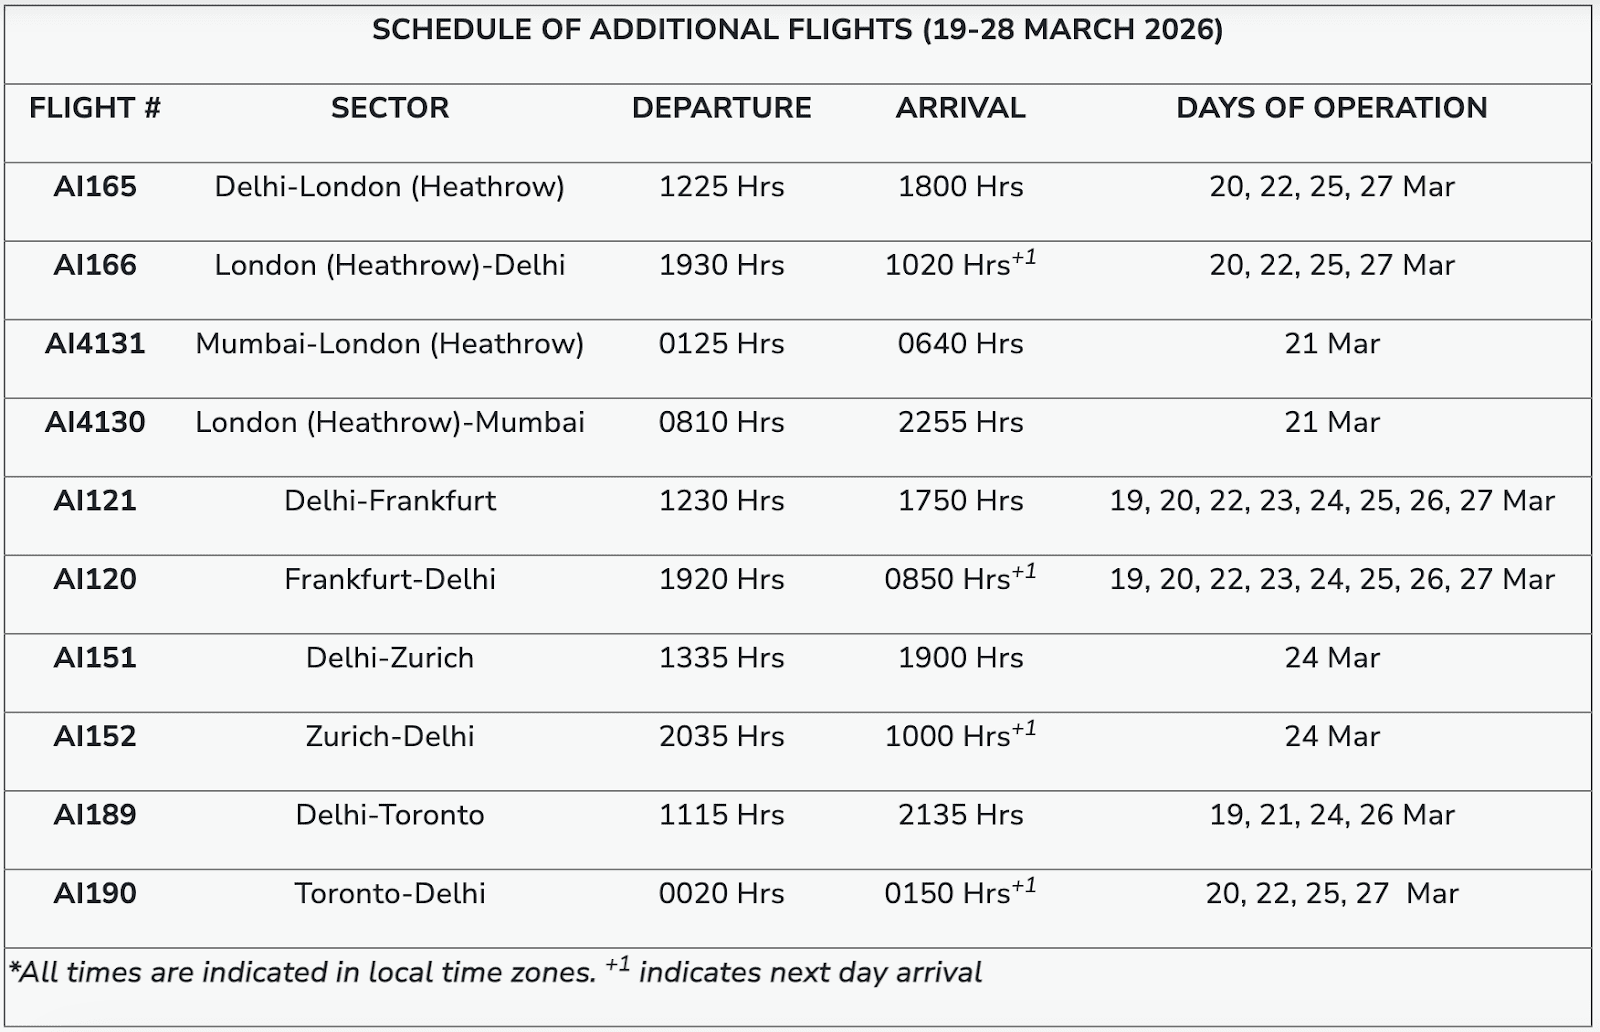Click the 19, 21, 24, 26 Mar cell
Screen dimensions: 1600x1032
point(1331,815)
